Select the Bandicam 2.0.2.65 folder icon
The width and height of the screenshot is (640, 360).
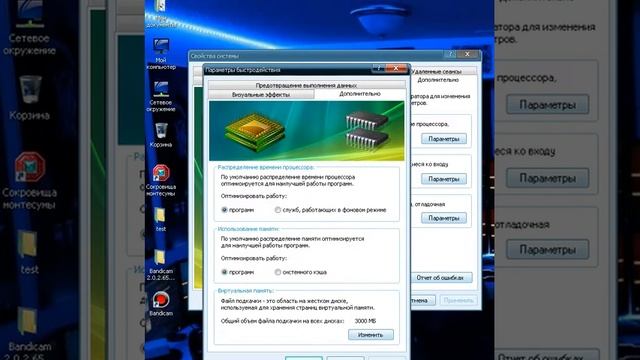click(x=161, y=265)
